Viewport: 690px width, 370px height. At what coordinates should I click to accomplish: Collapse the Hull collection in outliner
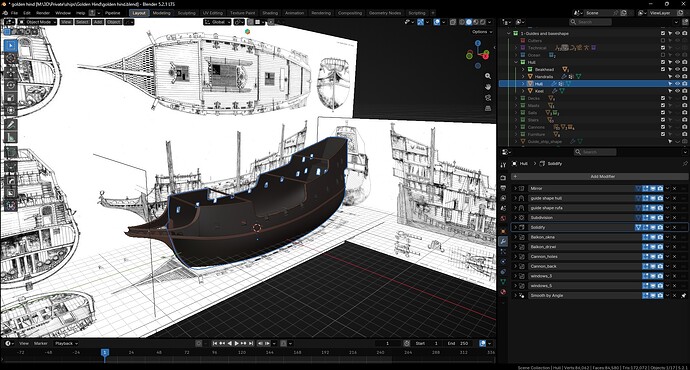point(516,62)
